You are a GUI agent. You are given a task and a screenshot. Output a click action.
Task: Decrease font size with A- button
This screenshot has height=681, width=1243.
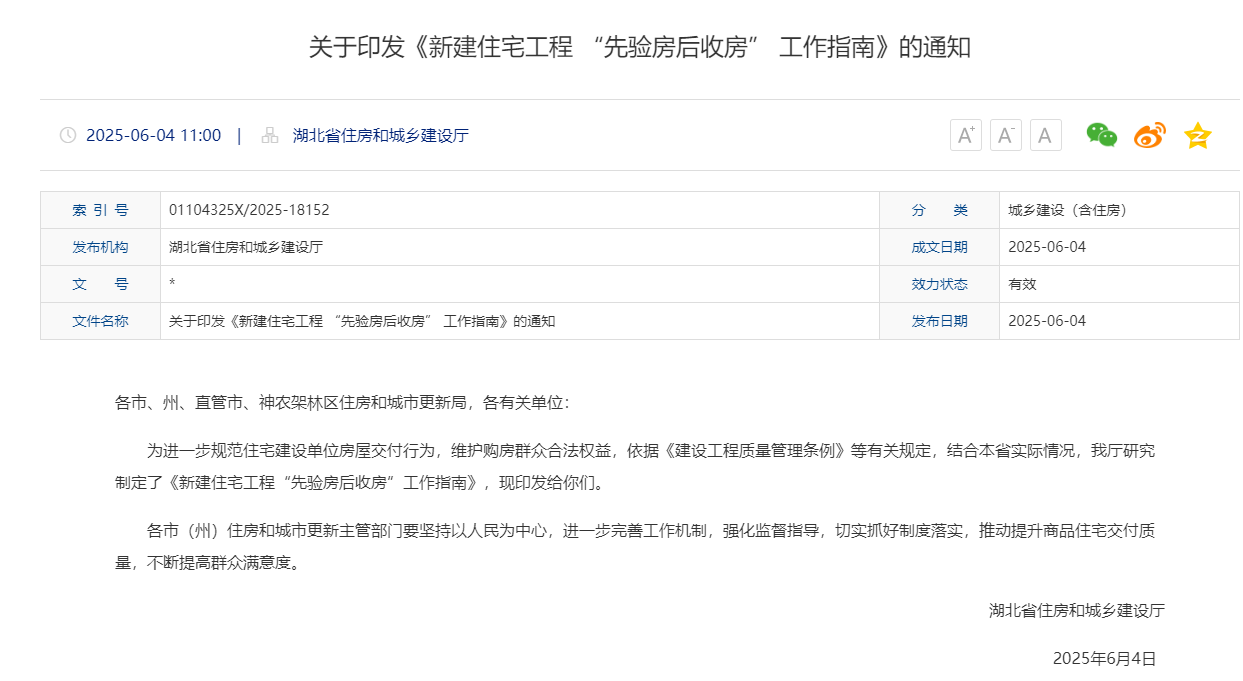[x=1005, y=135]
